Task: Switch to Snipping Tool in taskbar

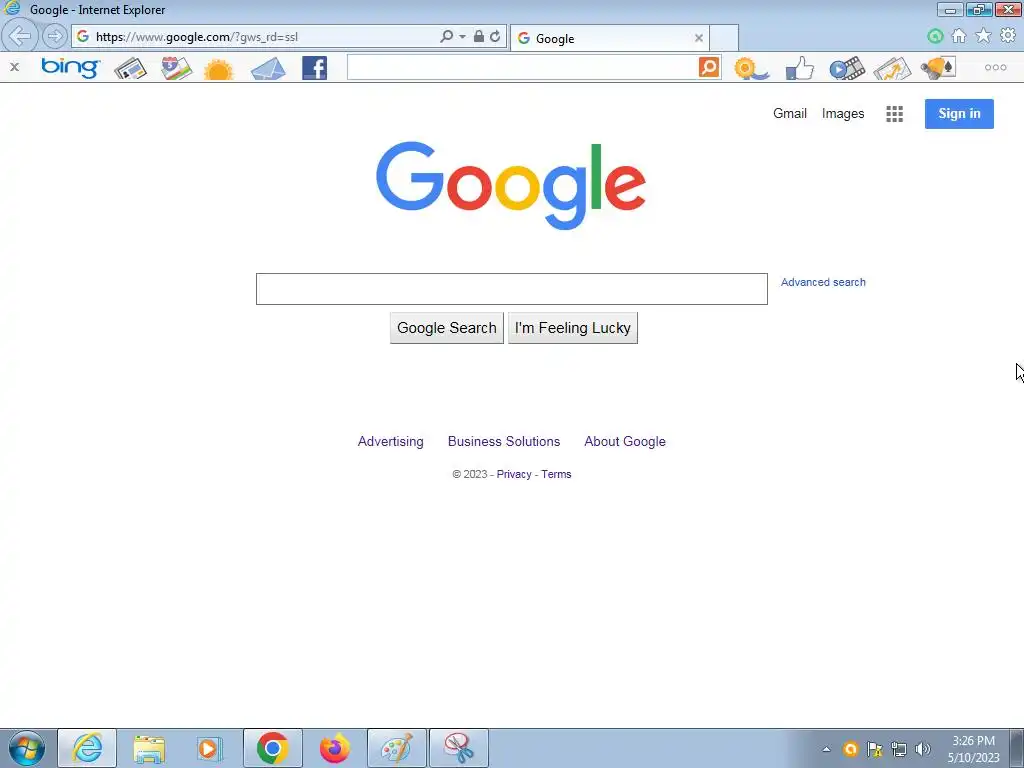Action: pos(458,748)
